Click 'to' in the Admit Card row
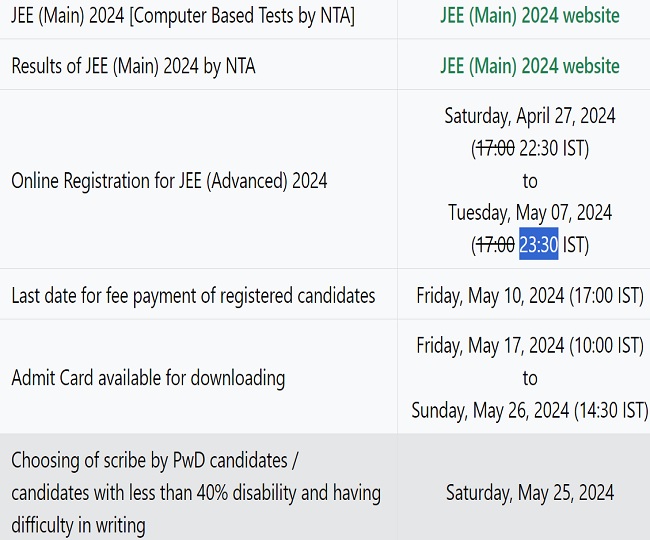650x540 pixels. pos(529,378)
